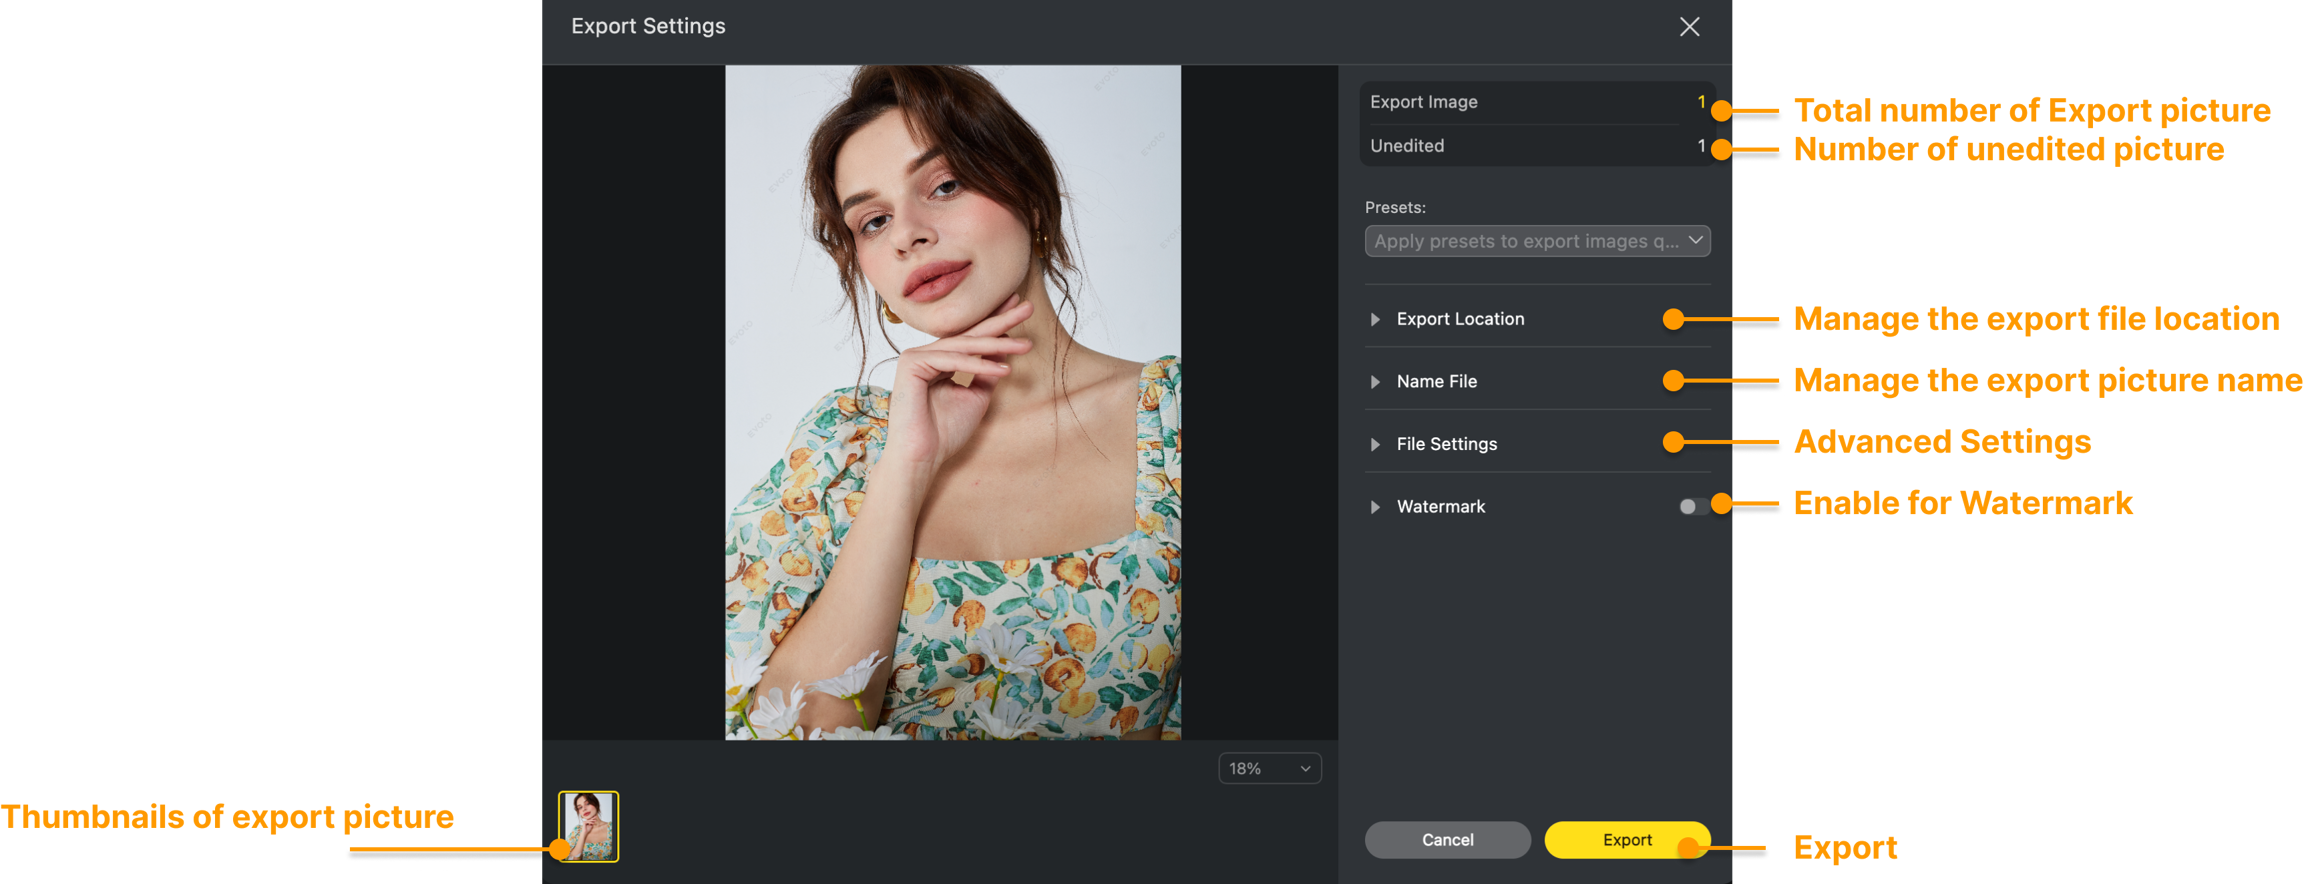Open the 18% zoom level dropdown
The height and width of the screenshot is (884, 2304).
(1269, 768)
